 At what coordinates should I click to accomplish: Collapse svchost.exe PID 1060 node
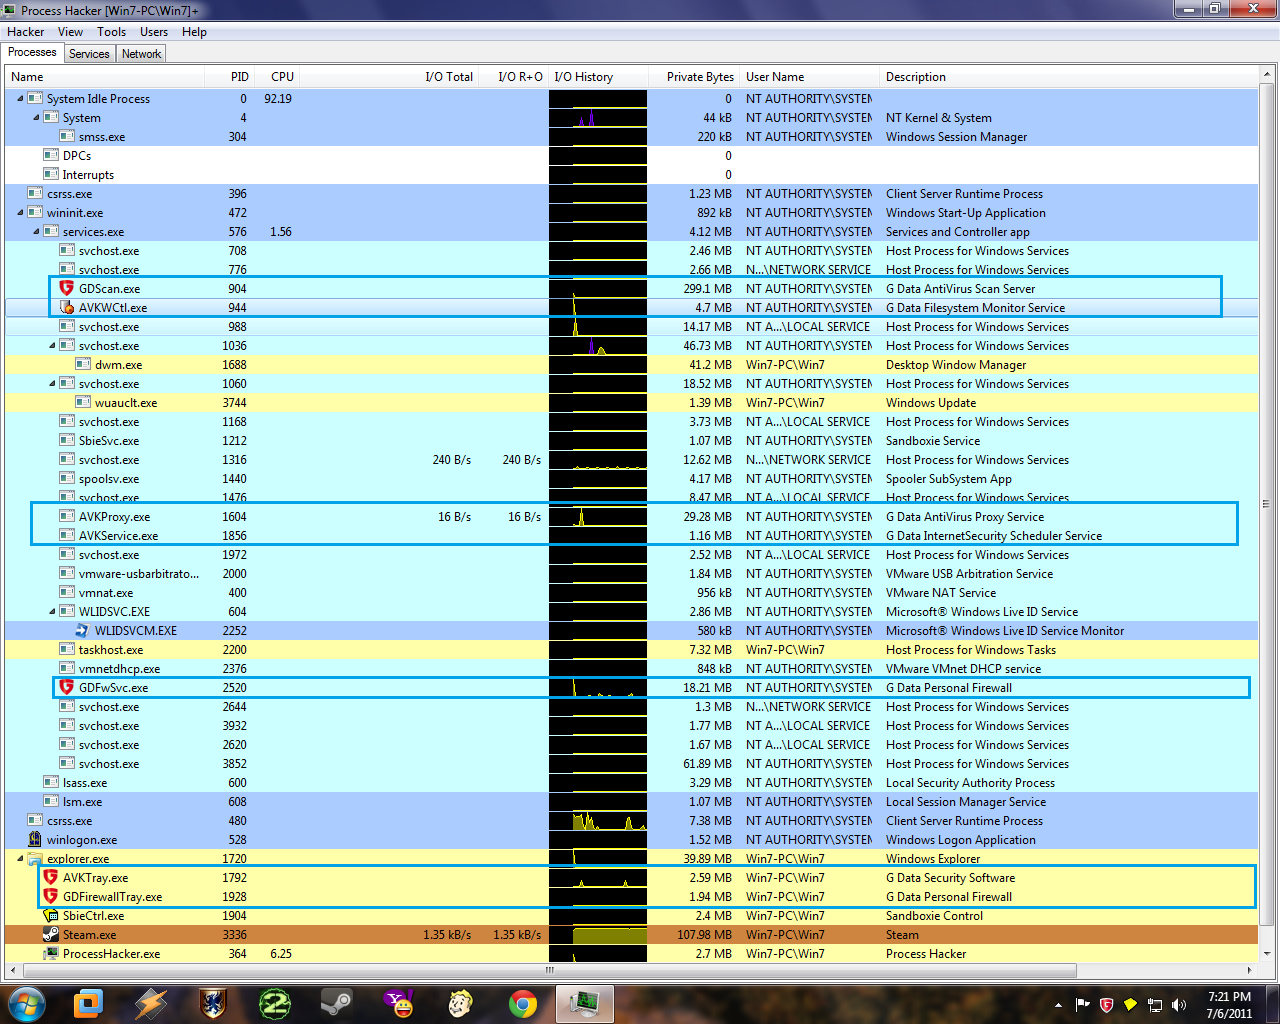pyautogui.click(x=52, y=383)
